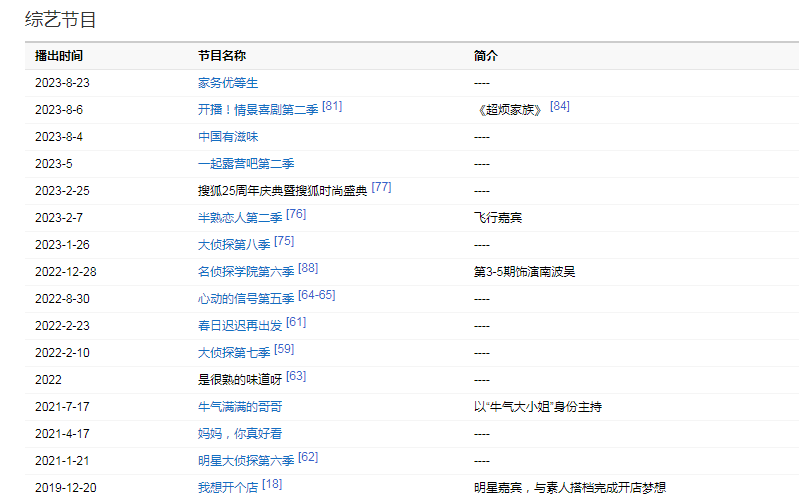Open citation [88] reference

[x=308, y=268]
